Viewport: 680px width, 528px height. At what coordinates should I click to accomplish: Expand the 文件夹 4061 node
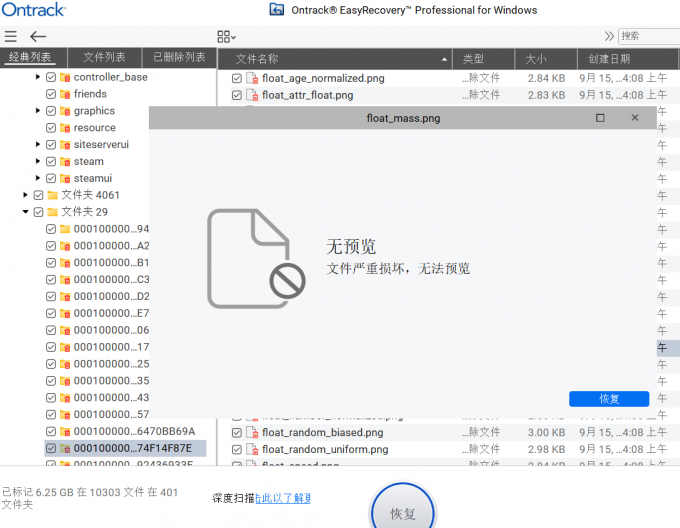tap(25, 195)
